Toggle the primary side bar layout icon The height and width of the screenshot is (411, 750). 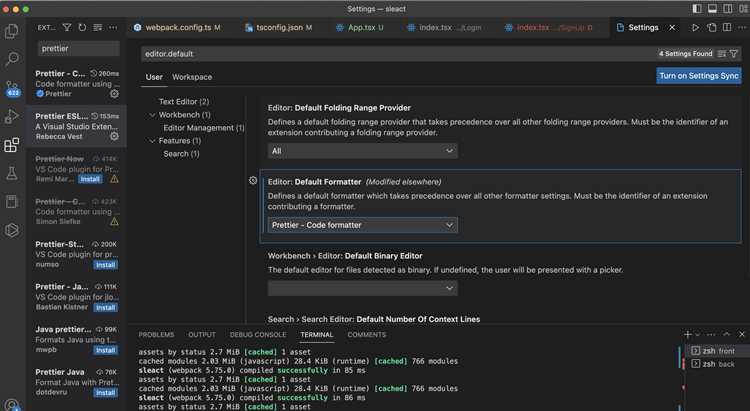pos(697,9)
